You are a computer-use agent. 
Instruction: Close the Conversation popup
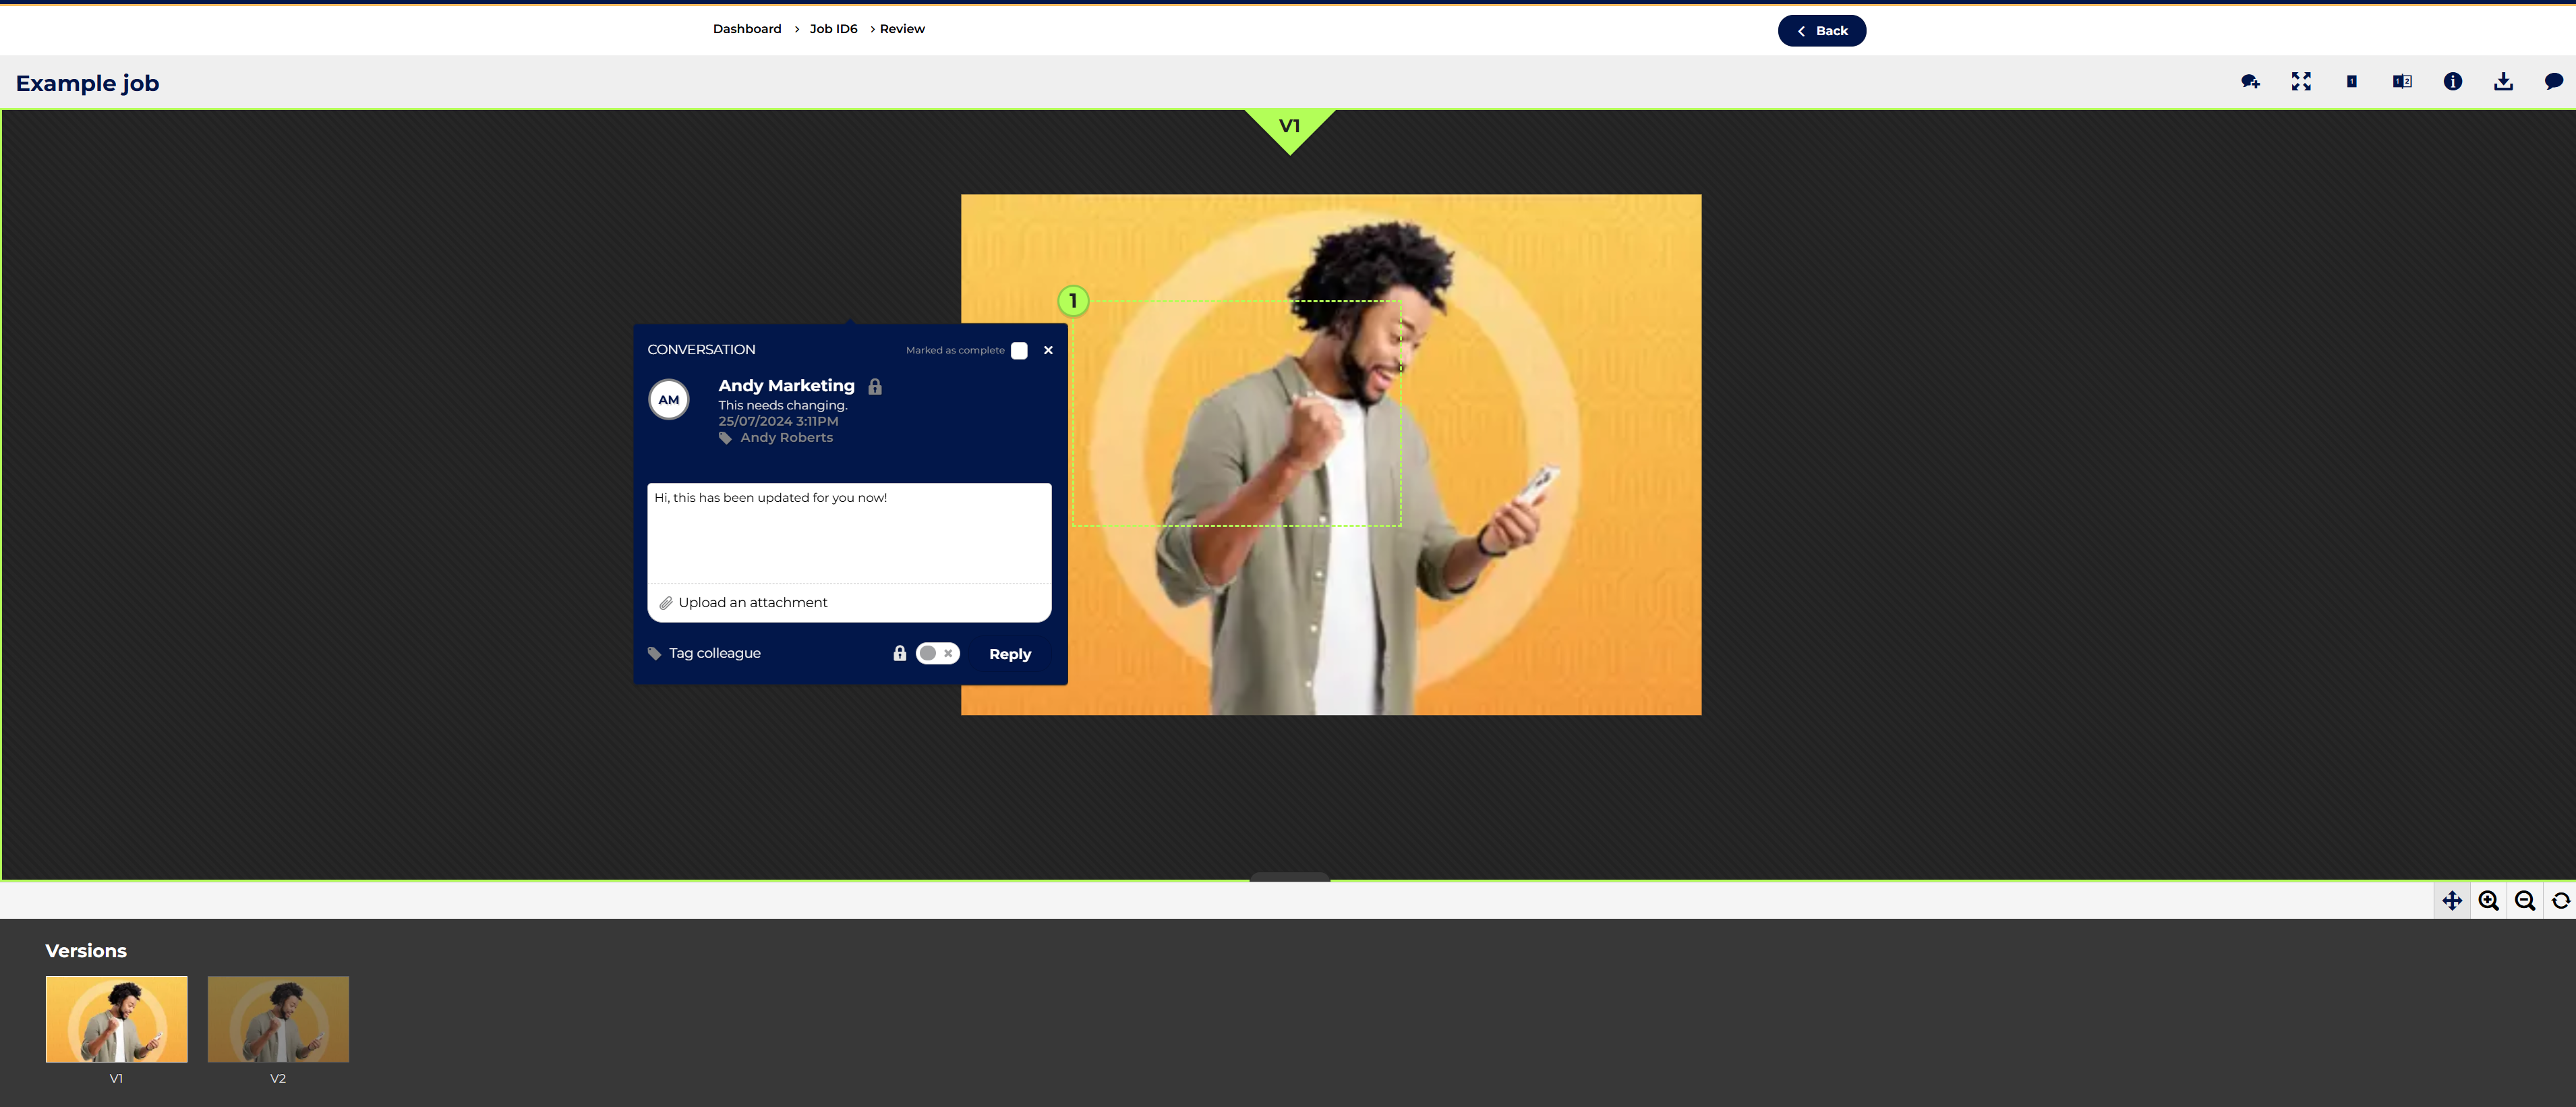(x=1048, y=351)
